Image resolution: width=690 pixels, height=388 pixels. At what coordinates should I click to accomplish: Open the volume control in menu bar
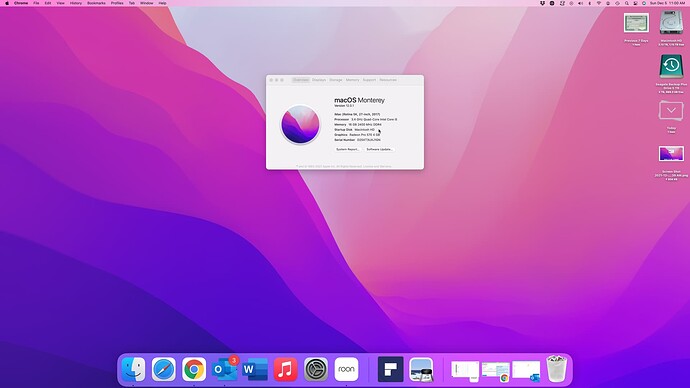(x=580, y=3)
